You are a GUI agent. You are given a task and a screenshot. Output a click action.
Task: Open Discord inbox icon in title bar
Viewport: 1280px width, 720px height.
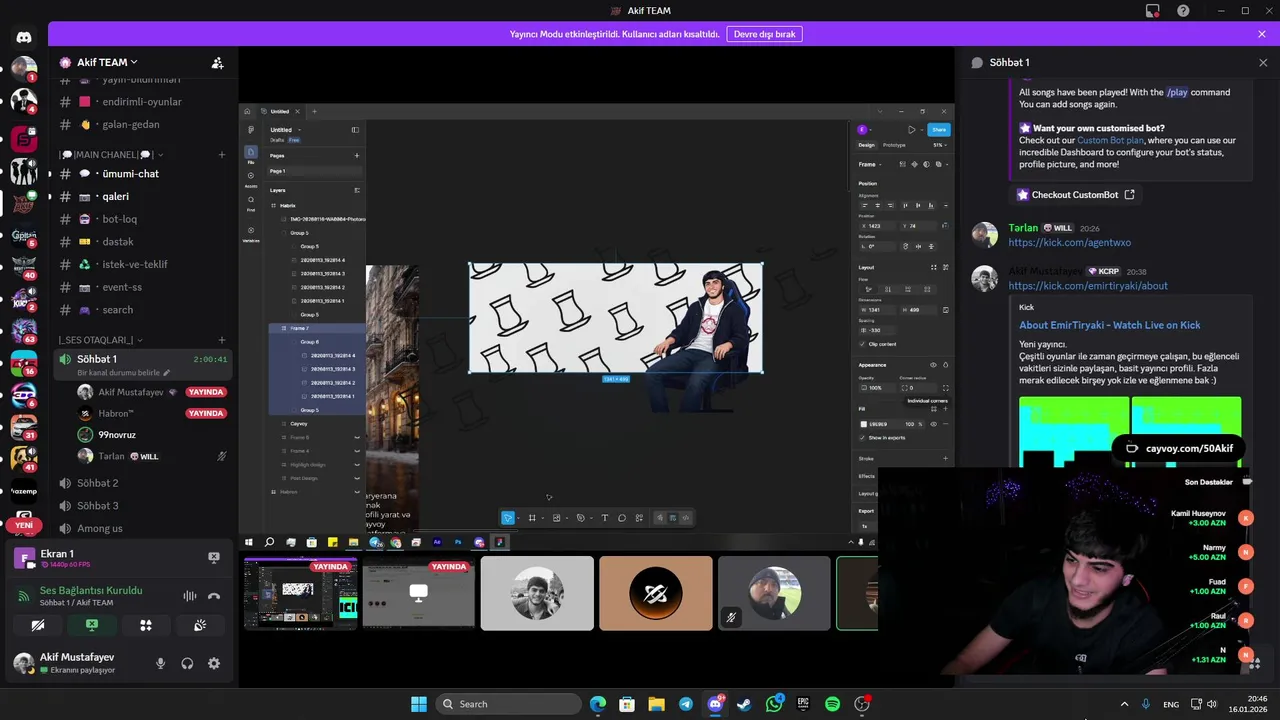click(1153, 11)
